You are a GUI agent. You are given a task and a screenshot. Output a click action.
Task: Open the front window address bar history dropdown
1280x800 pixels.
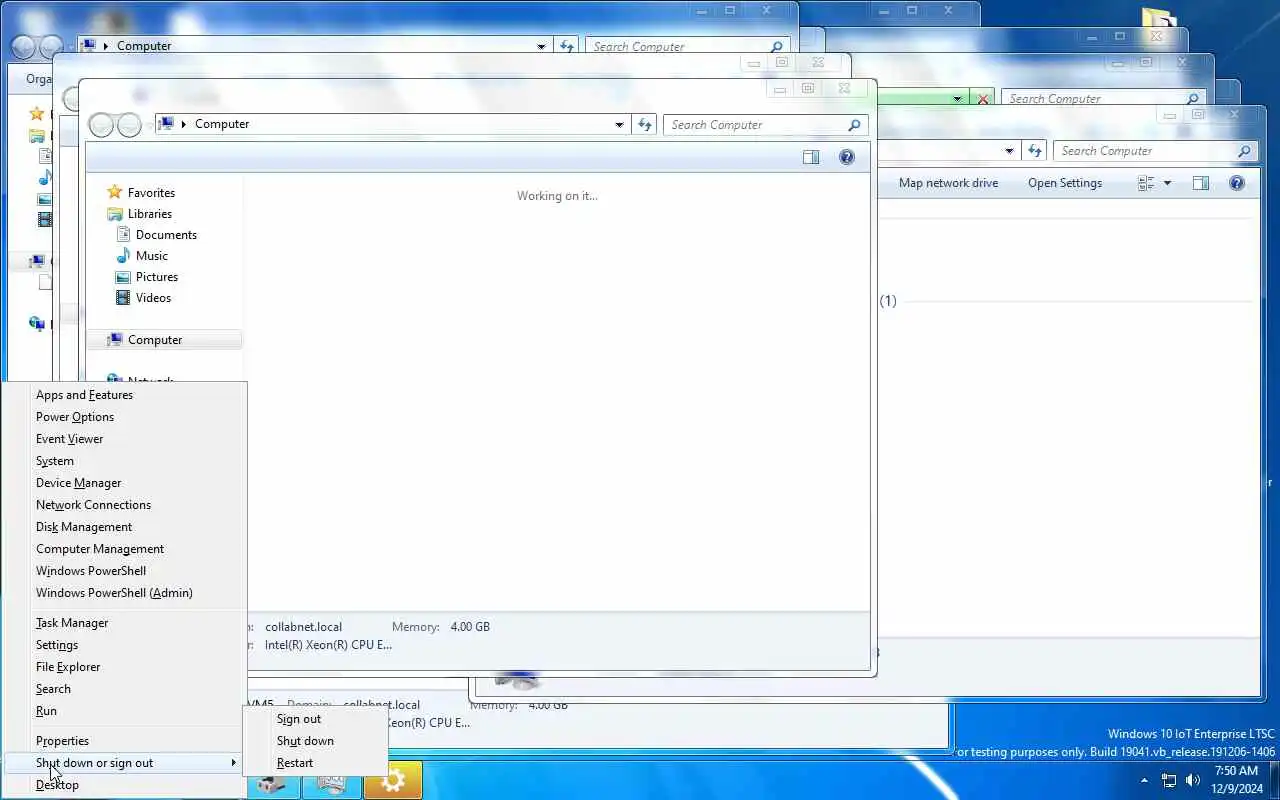pyautogui.click(x=620, y=125)
